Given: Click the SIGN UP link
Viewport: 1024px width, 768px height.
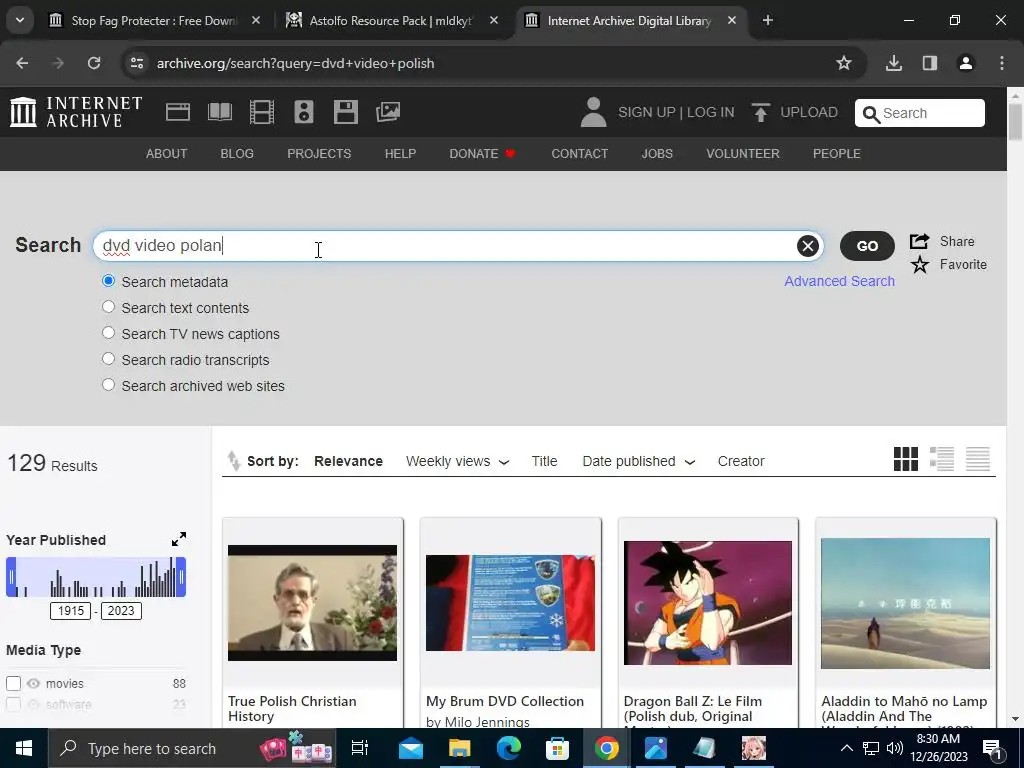Looking at the screenshot, I should coord(647,112).
